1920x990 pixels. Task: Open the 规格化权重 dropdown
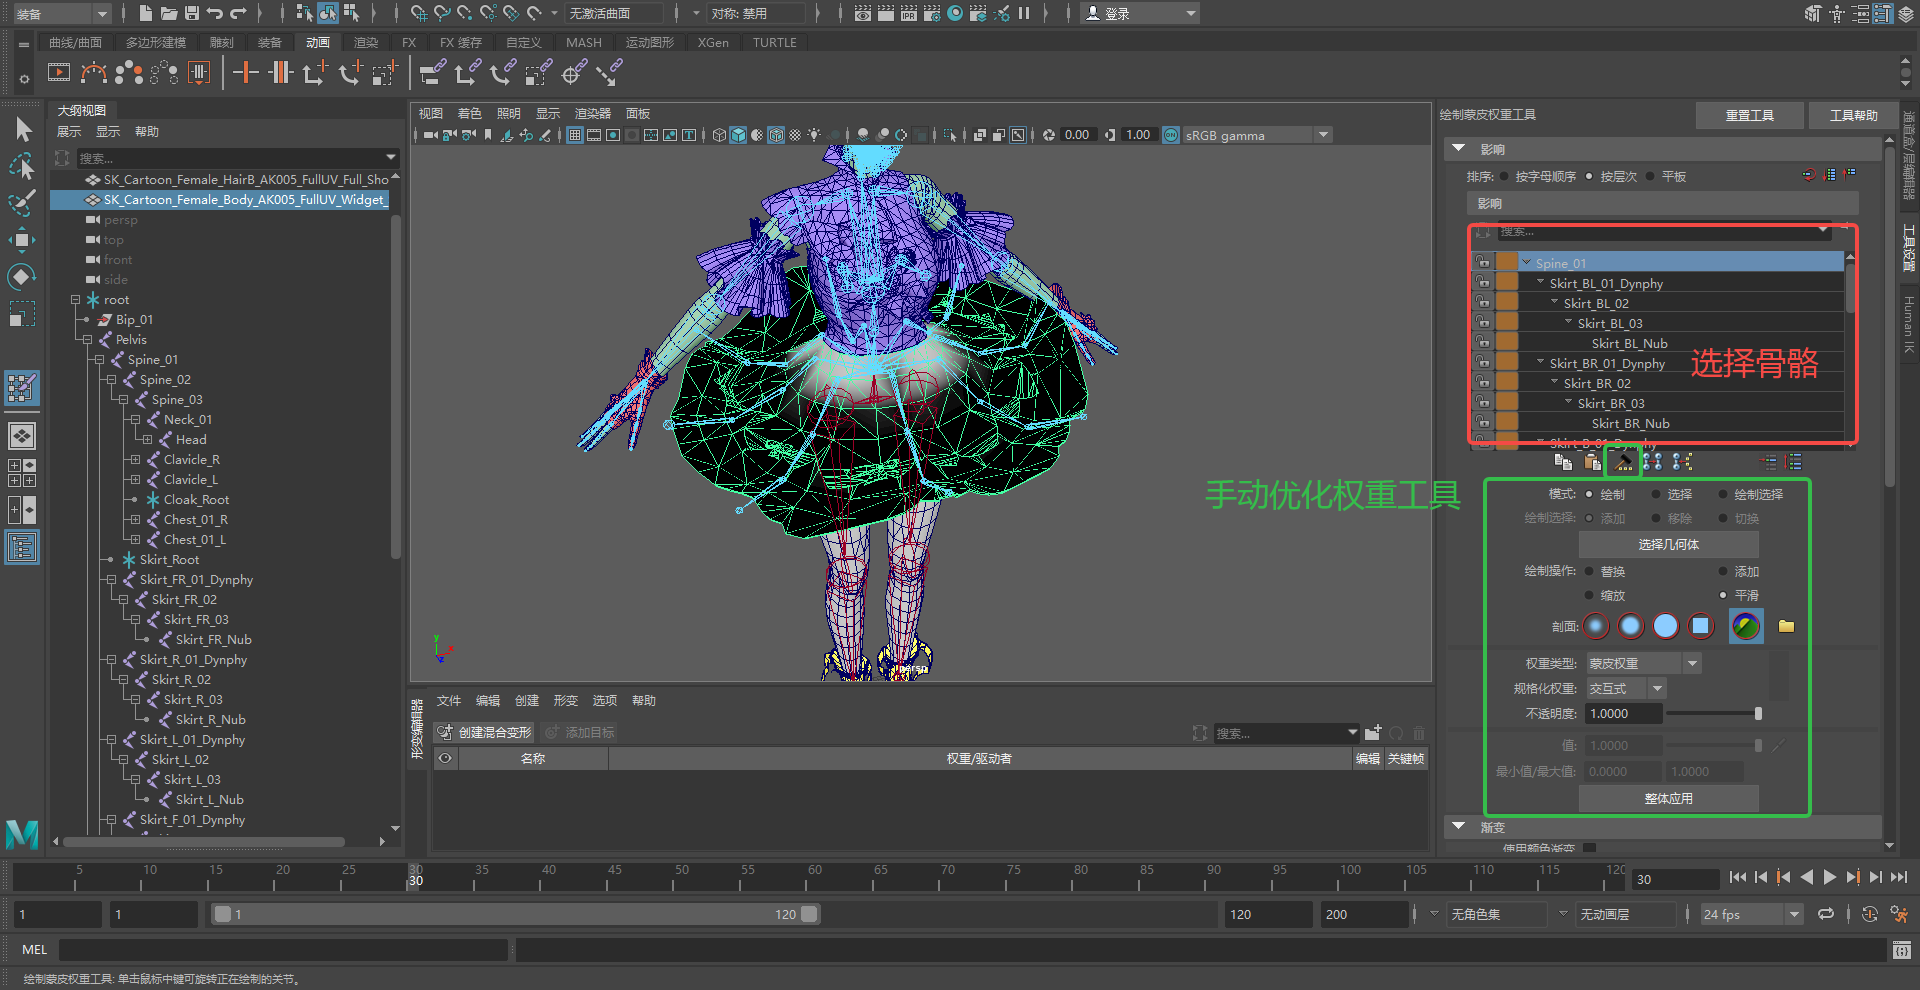pos(1627,688)
